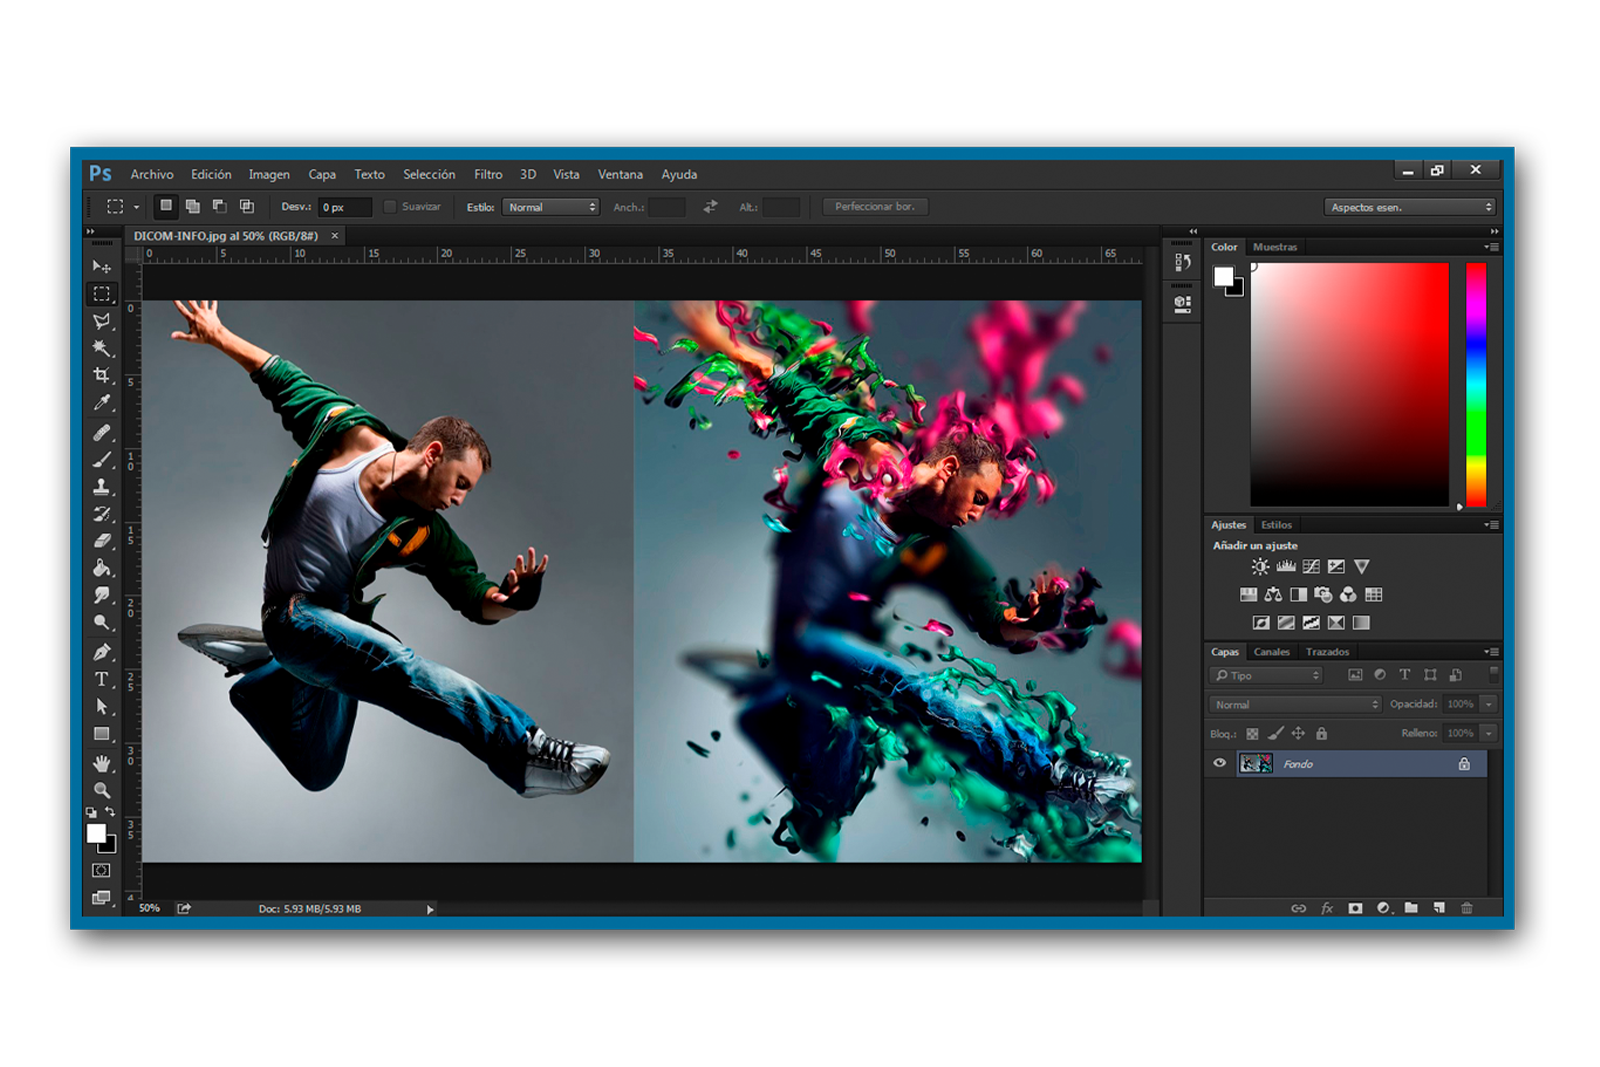The width and height of the screenshot is (1600, 1067).
Task: Pick the Eyedropper tool
Action: pos(101,403)
